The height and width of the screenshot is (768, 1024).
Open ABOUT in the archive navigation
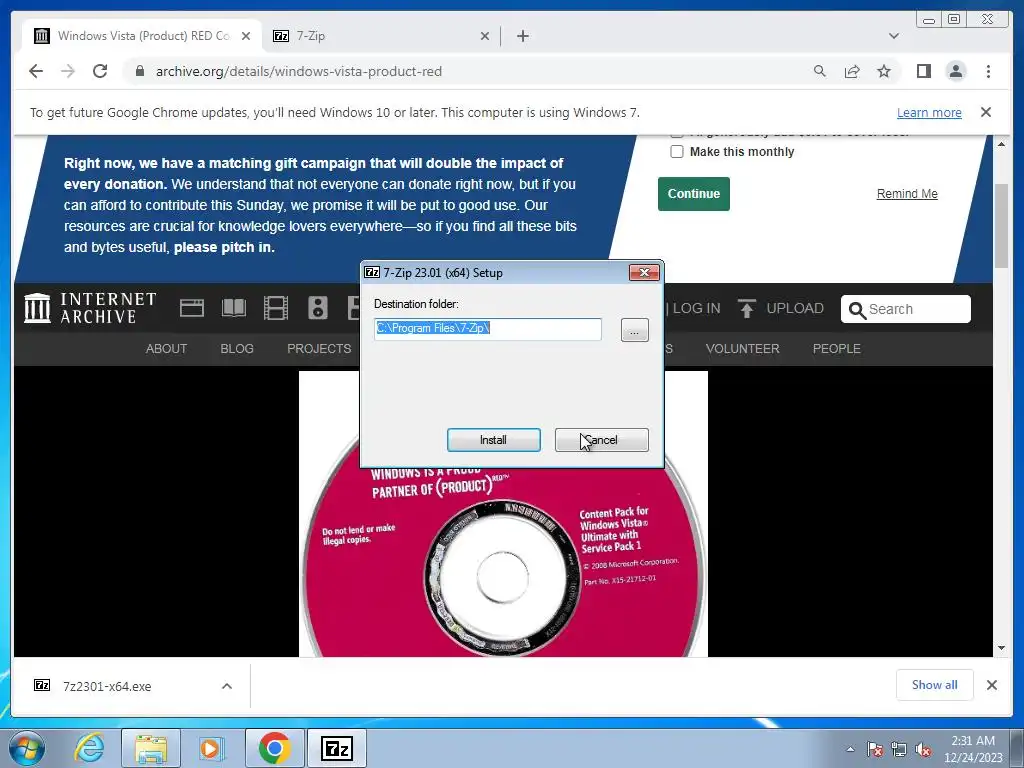(x=166, y=349)
